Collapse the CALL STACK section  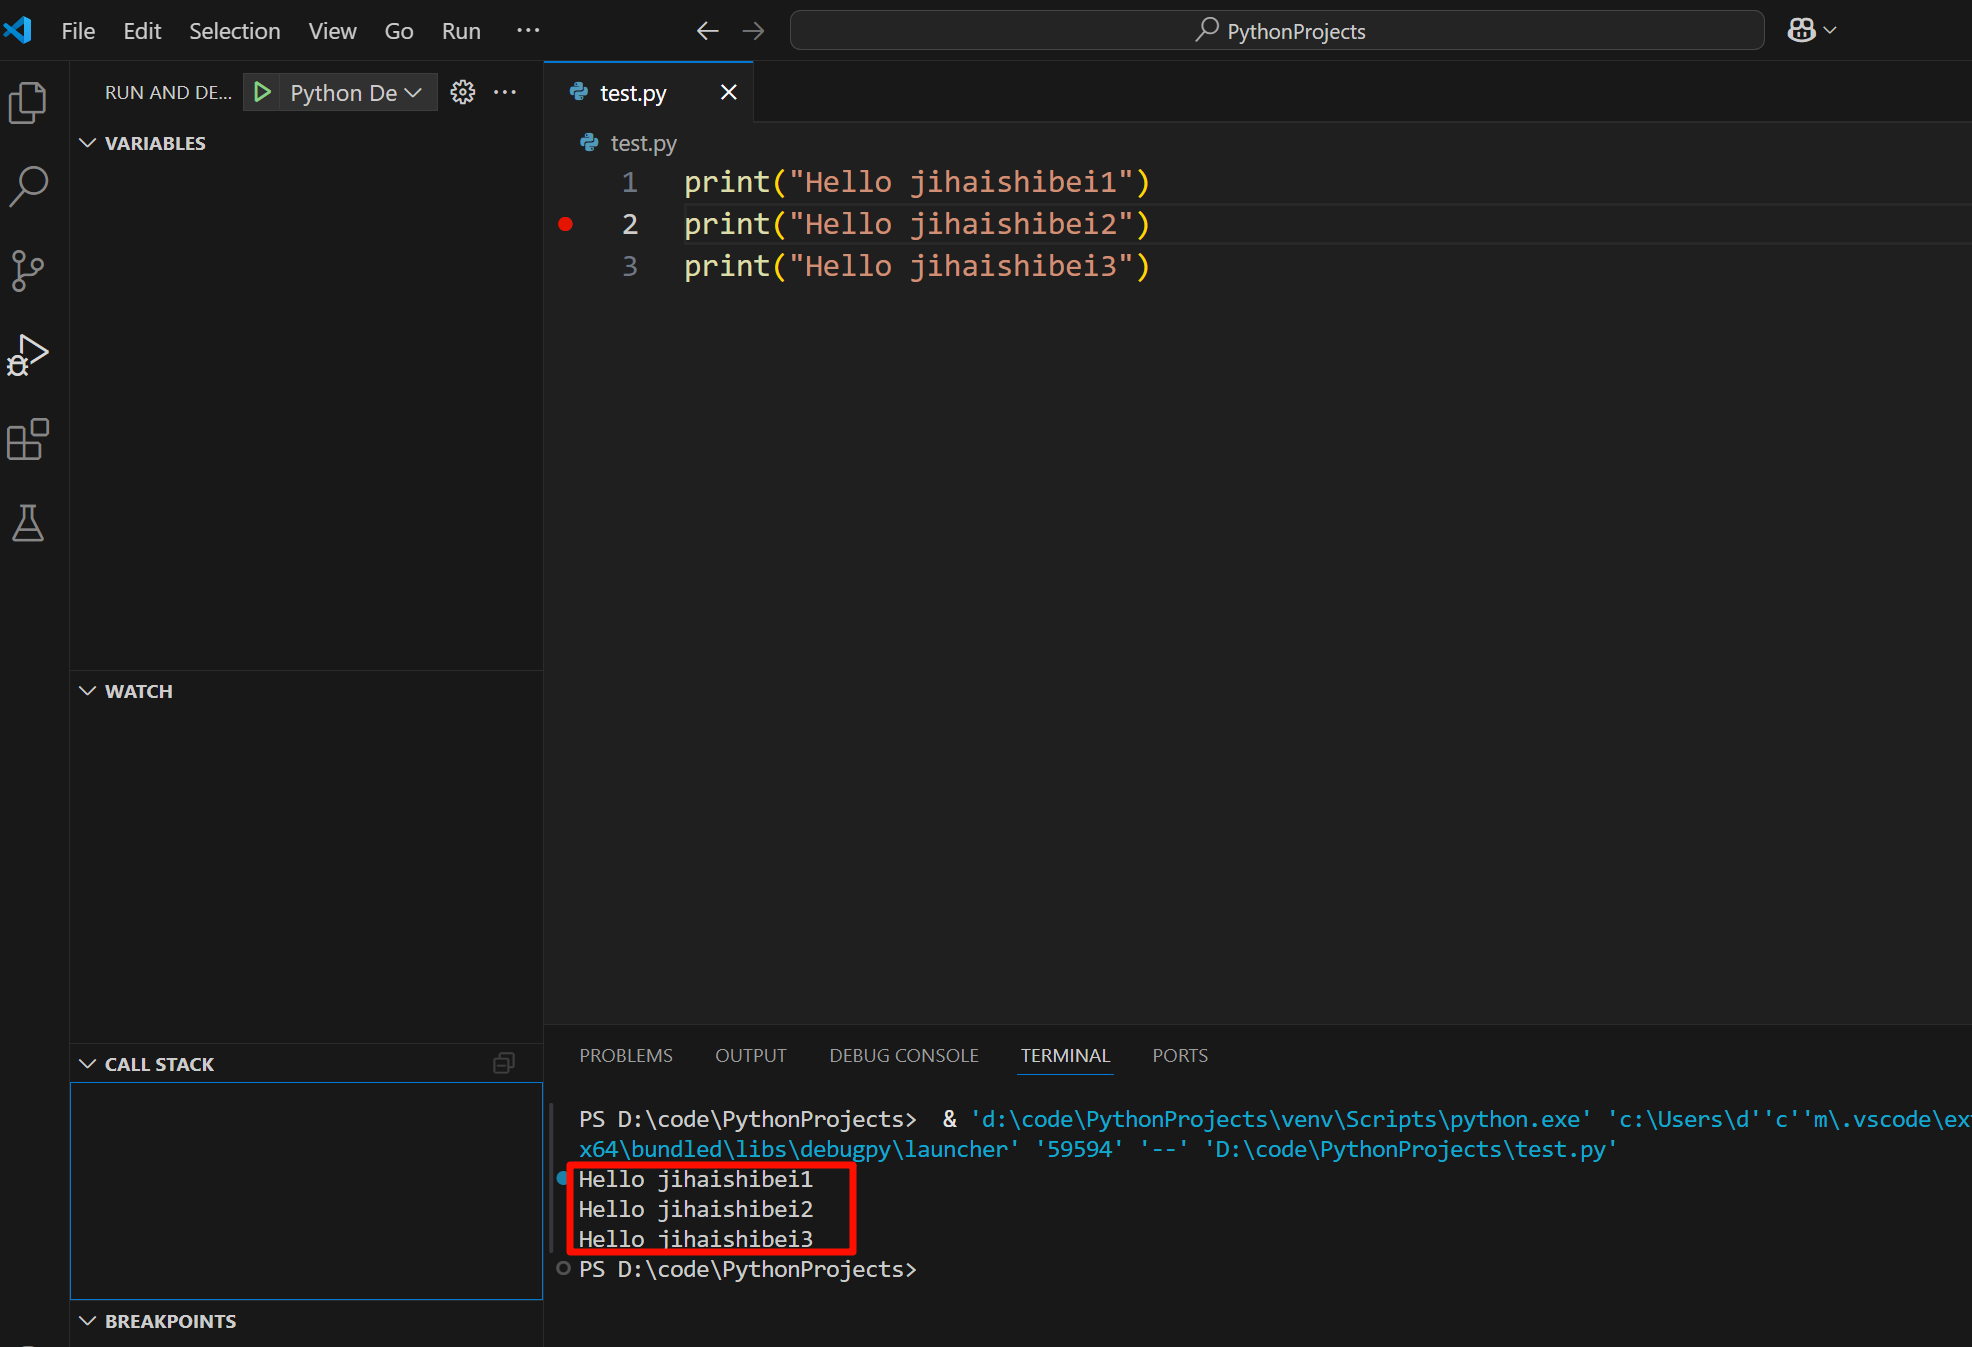click(87, 1063)
